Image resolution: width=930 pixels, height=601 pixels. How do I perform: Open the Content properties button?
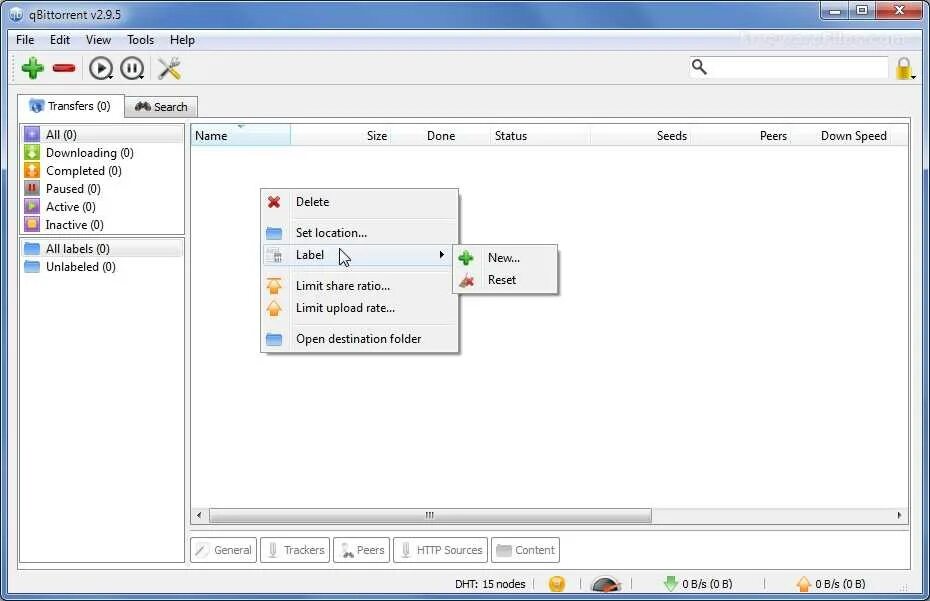(x=525, y=550)
